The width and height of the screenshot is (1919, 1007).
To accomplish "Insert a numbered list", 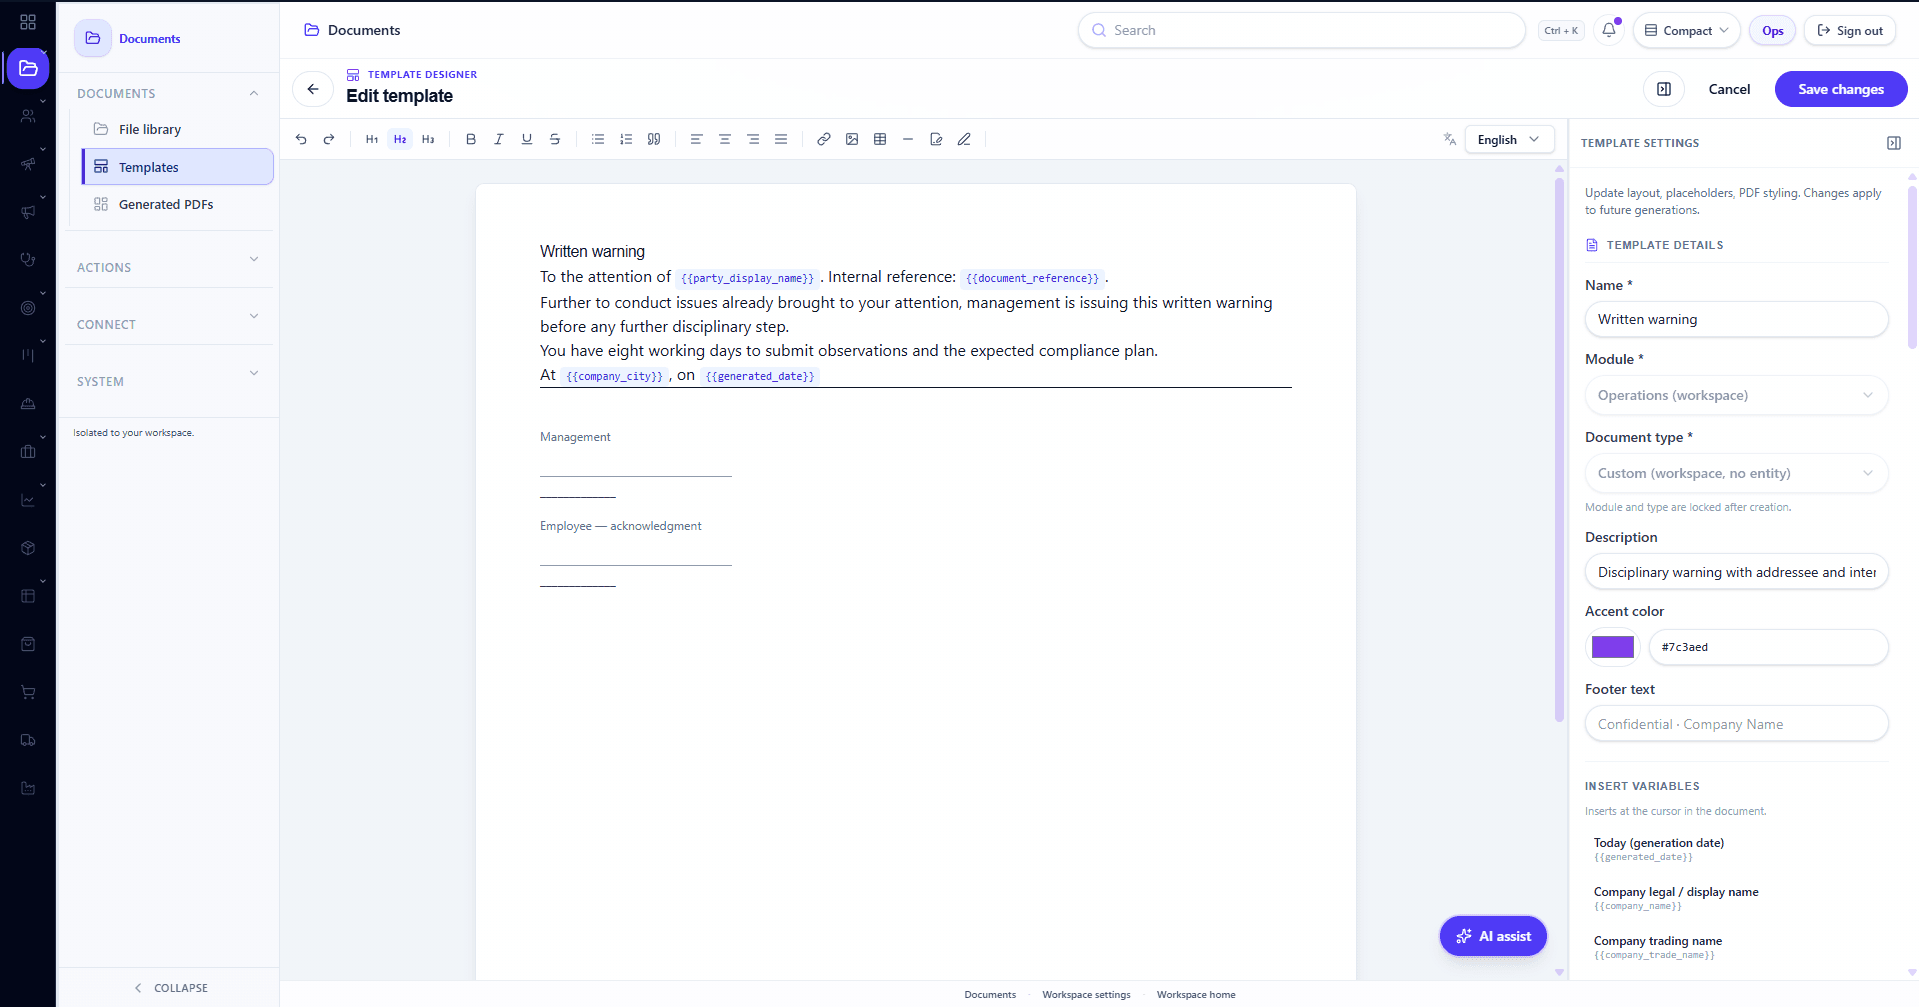I will (626, 139).
